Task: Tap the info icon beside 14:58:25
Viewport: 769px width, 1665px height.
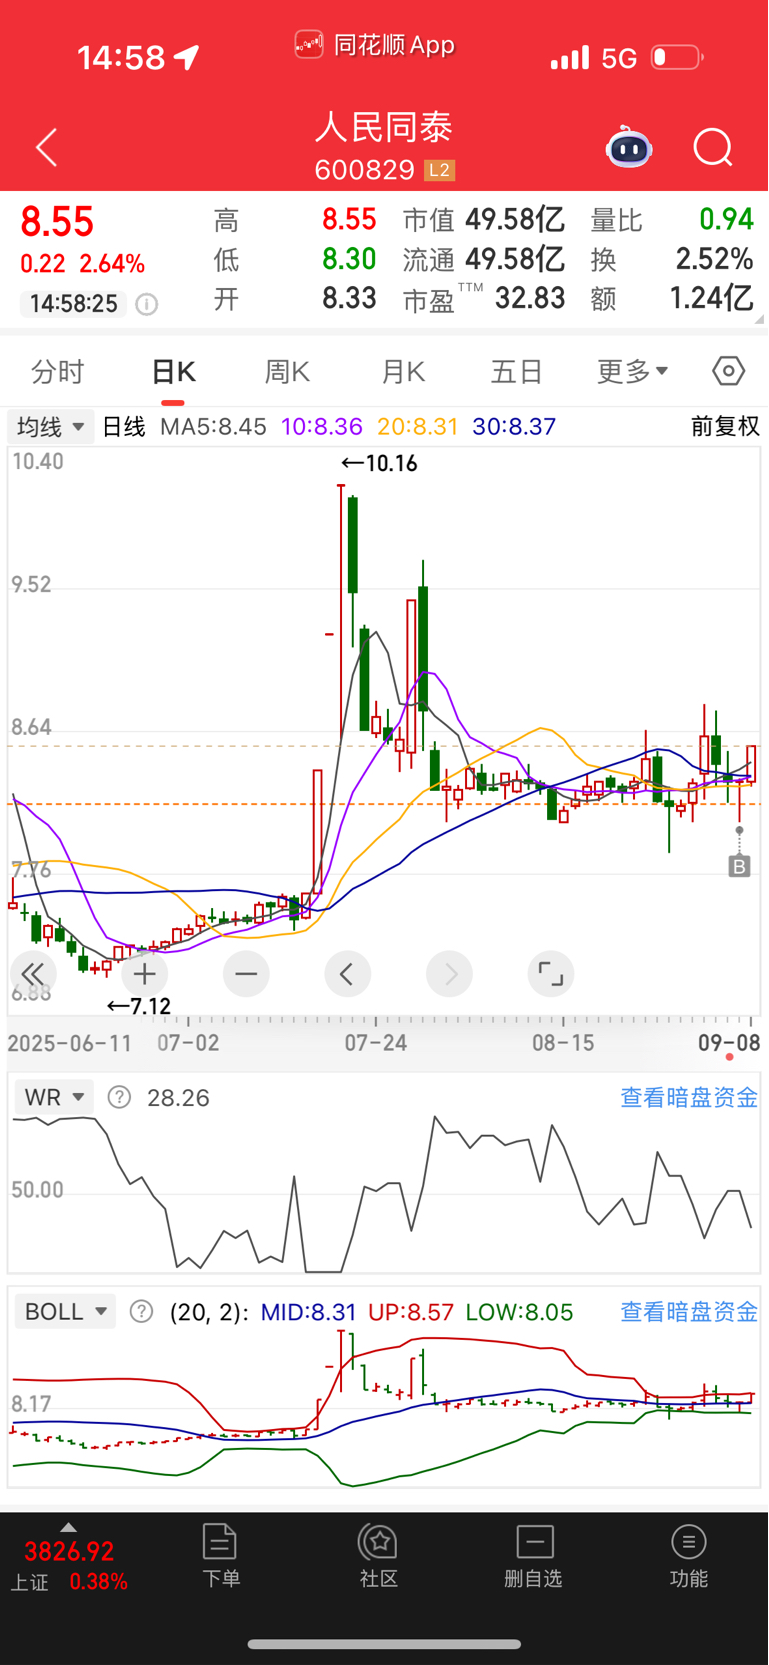Action: (x=147, y=304)
